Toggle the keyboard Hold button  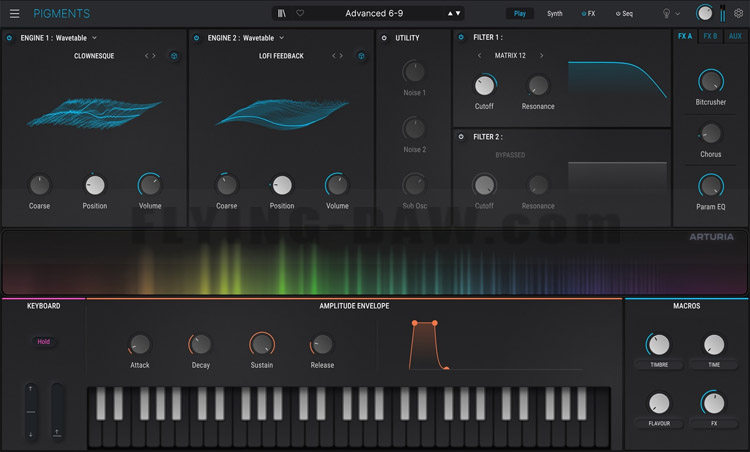[44, 342]
